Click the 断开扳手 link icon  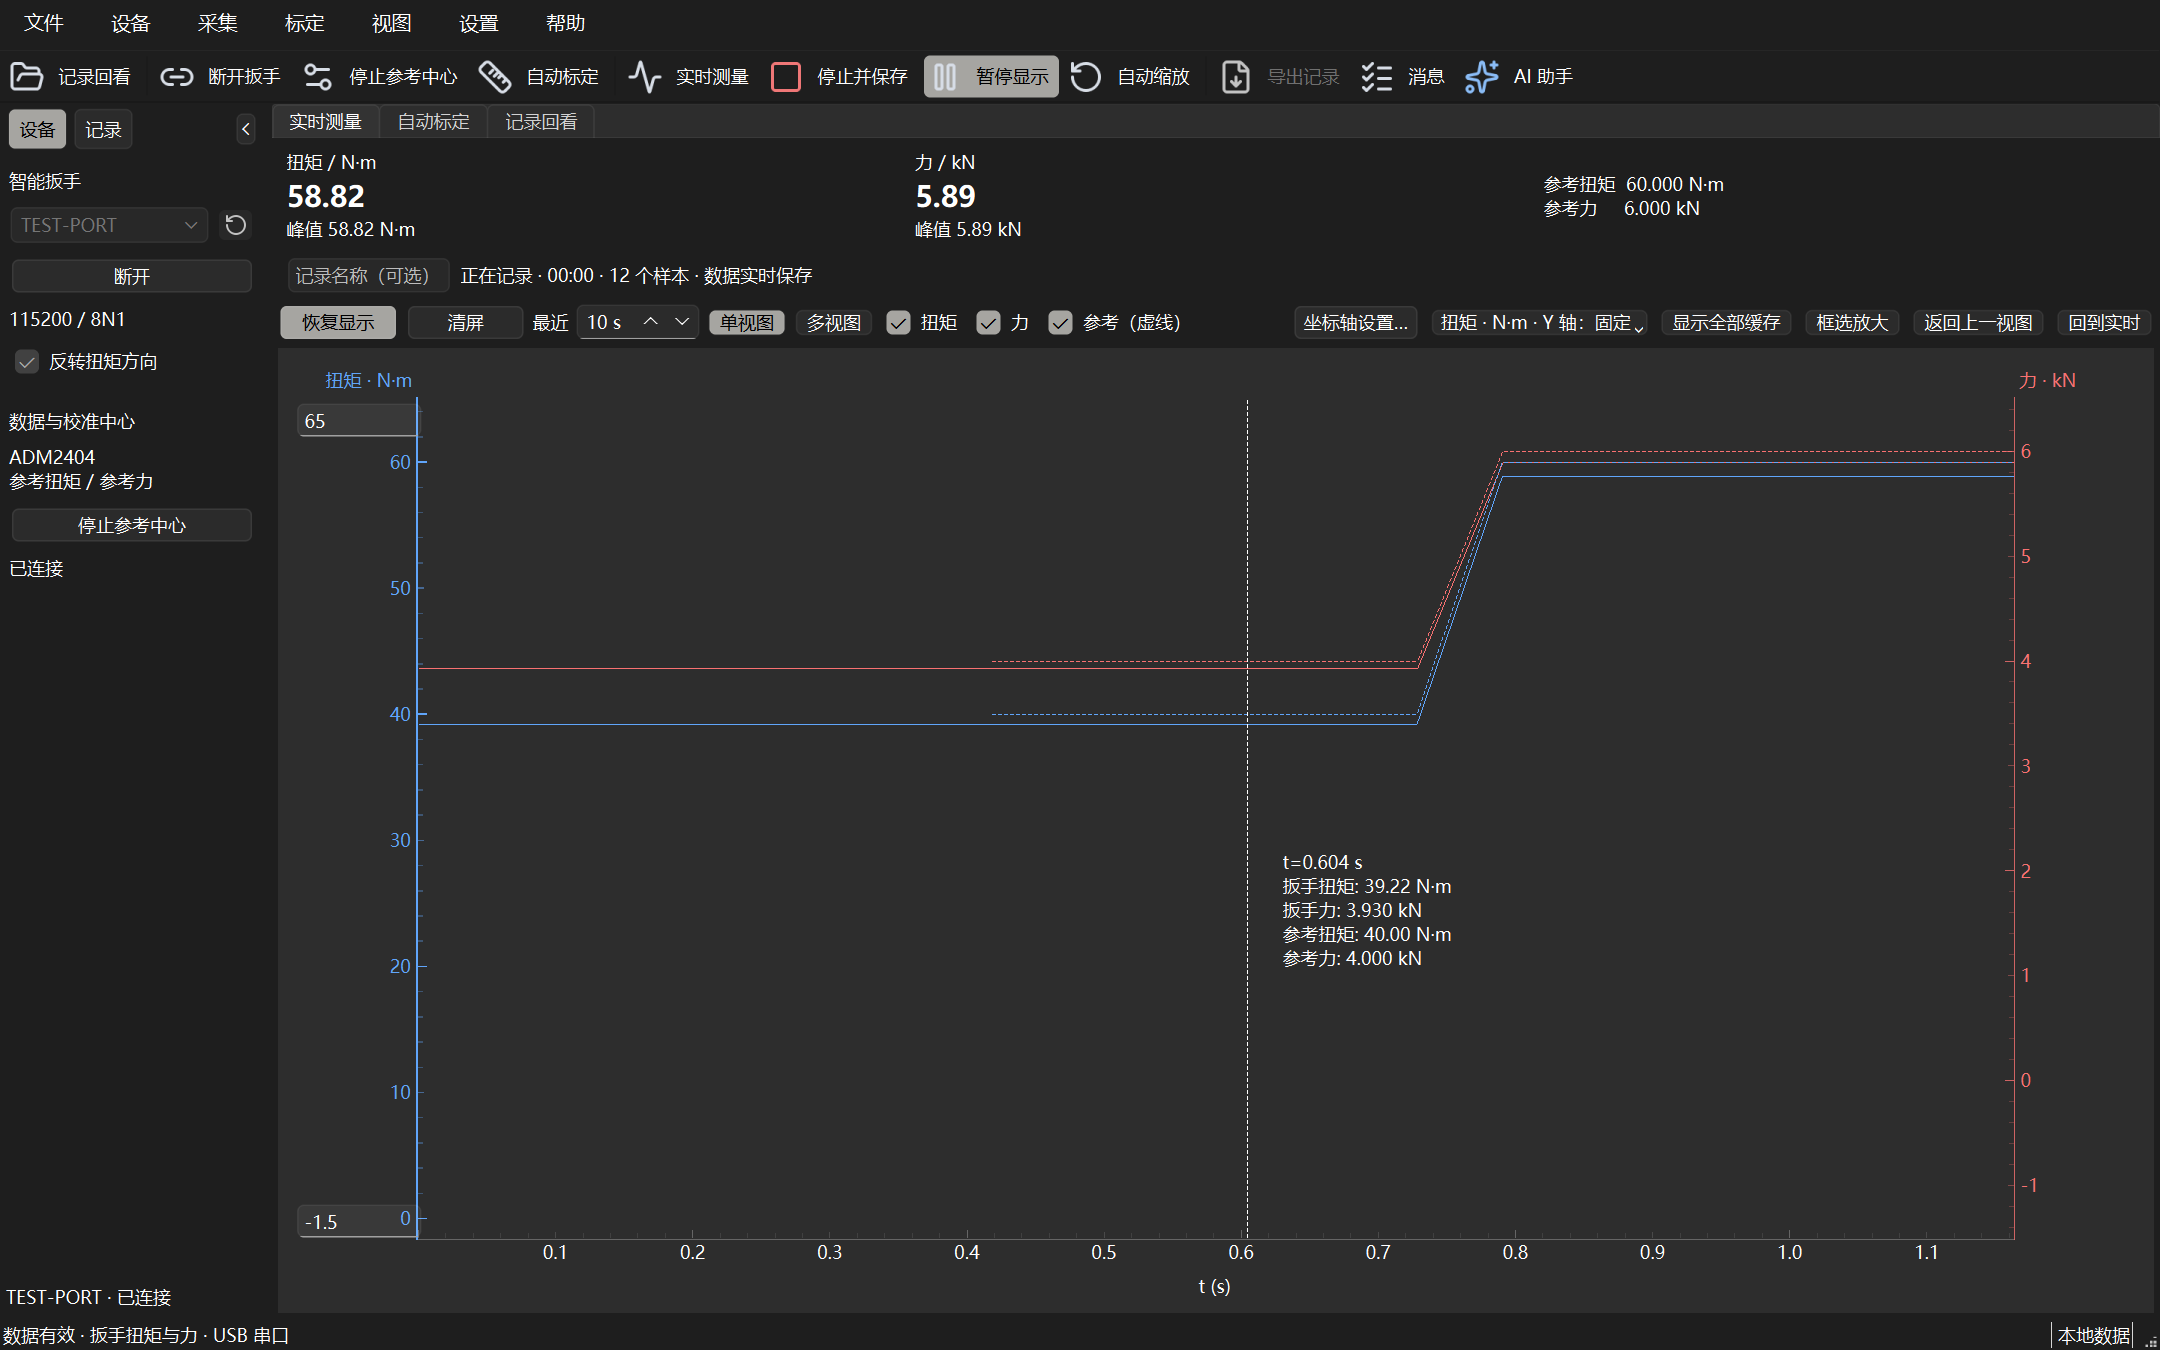177,77
